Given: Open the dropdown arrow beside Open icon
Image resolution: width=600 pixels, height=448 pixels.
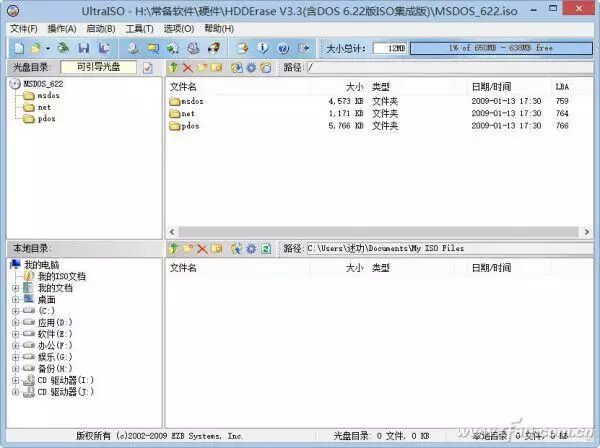Looking at the screenshot, I should [x=48, y=49].
